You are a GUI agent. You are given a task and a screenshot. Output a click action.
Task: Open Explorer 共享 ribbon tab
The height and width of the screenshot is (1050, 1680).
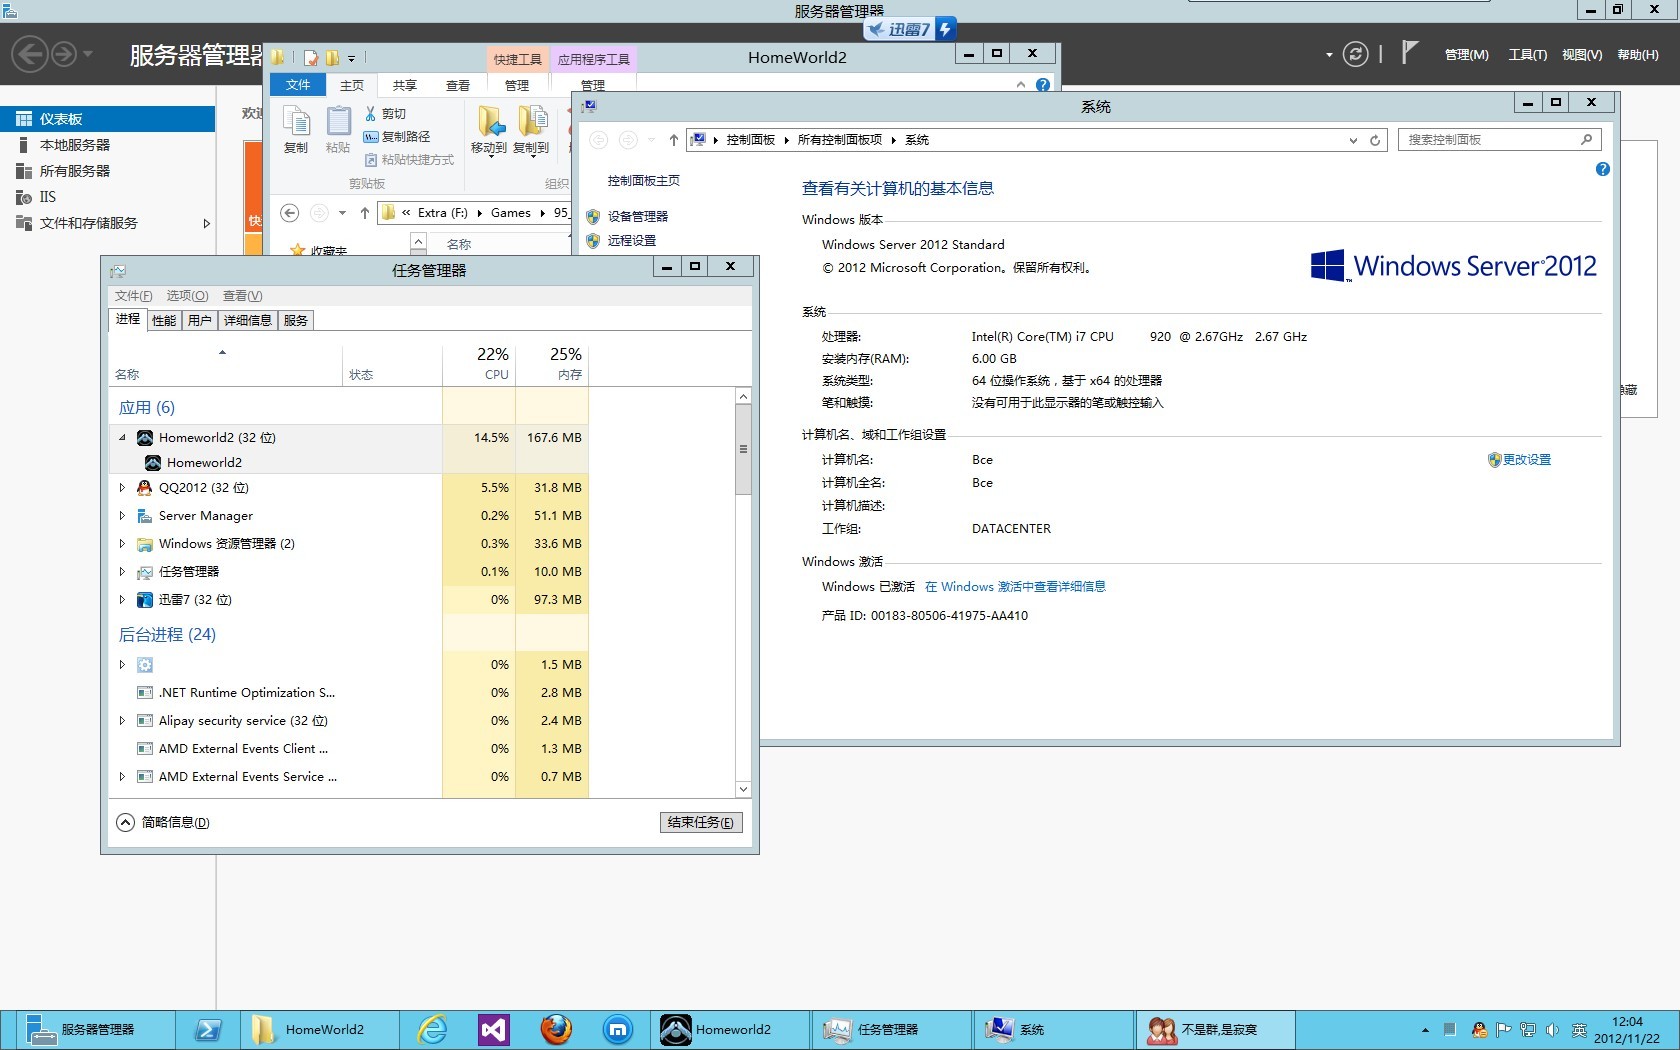tap(405, 85)
